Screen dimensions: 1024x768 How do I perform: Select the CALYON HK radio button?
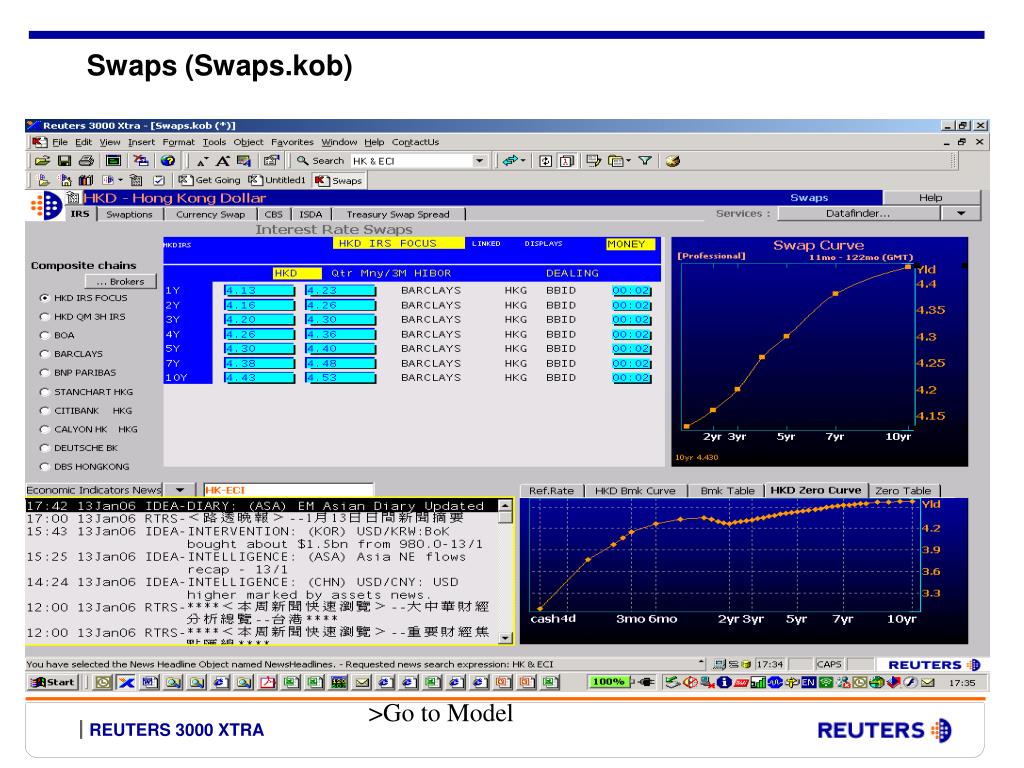pyautogui.click(x=44, y=429)
